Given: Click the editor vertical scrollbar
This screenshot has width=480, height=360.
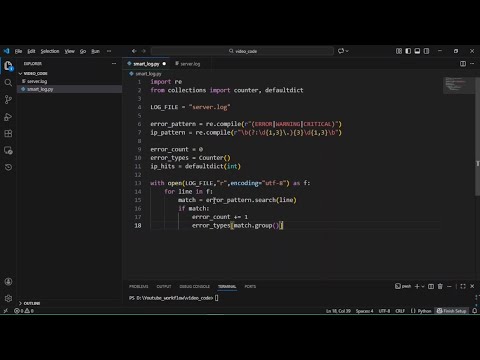Looking at the screenshot, I should tap(477, 137).
